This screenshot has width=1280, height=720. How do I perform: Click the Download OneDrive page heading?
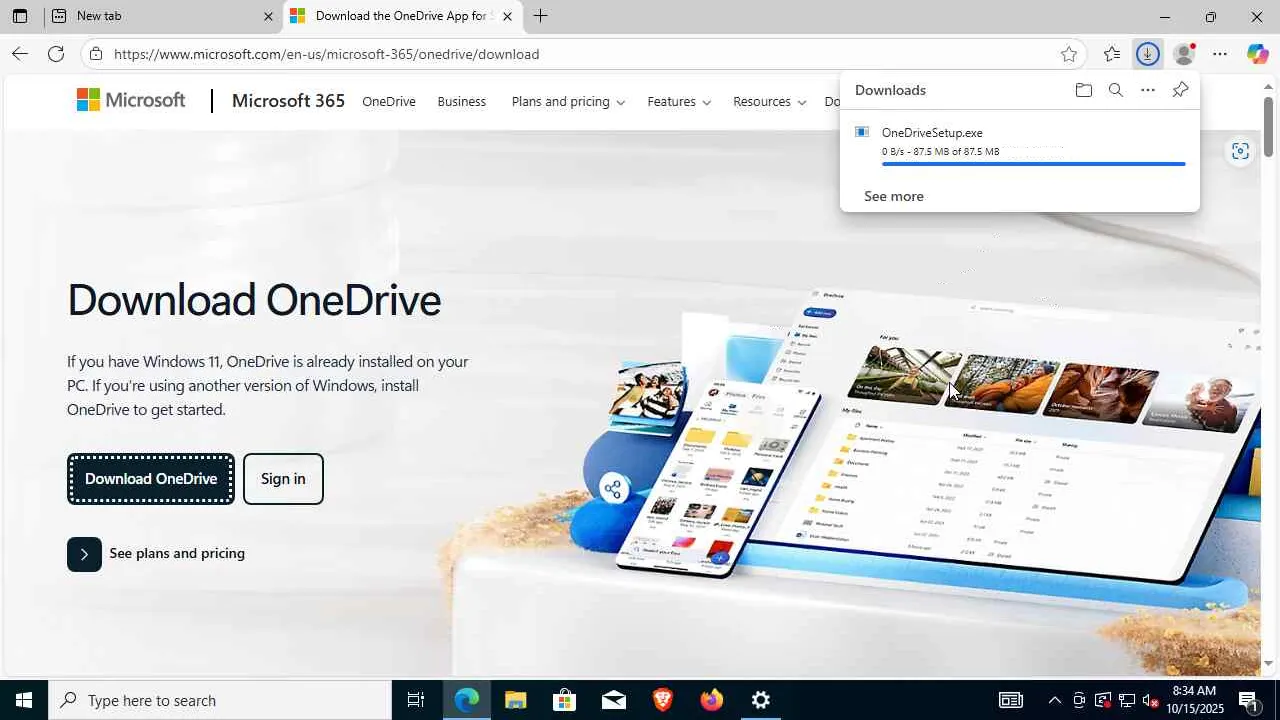254,300
